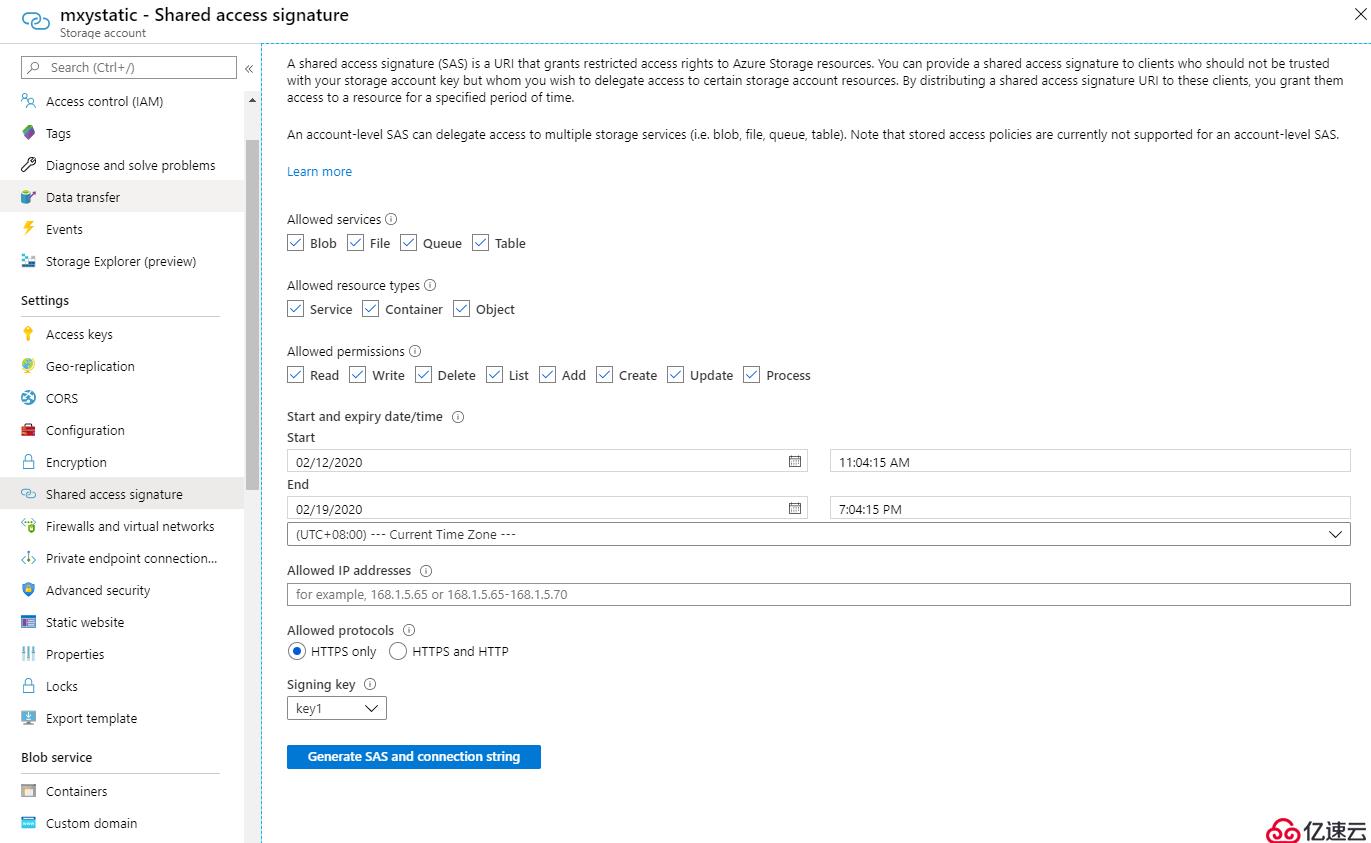Open the Learn more link

point(319,171)
